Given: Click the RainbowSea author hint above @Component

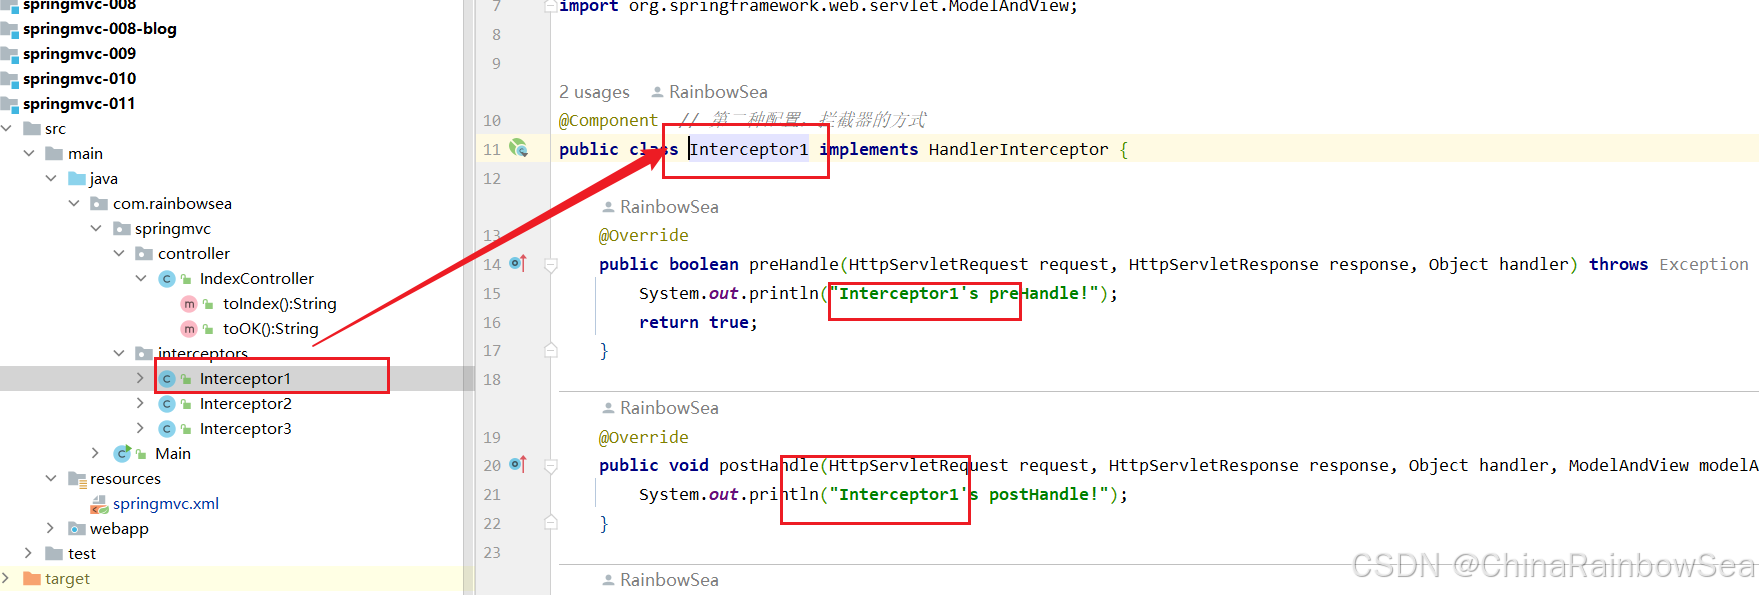Looking at the screenshot, I should (x=709, y=92).
